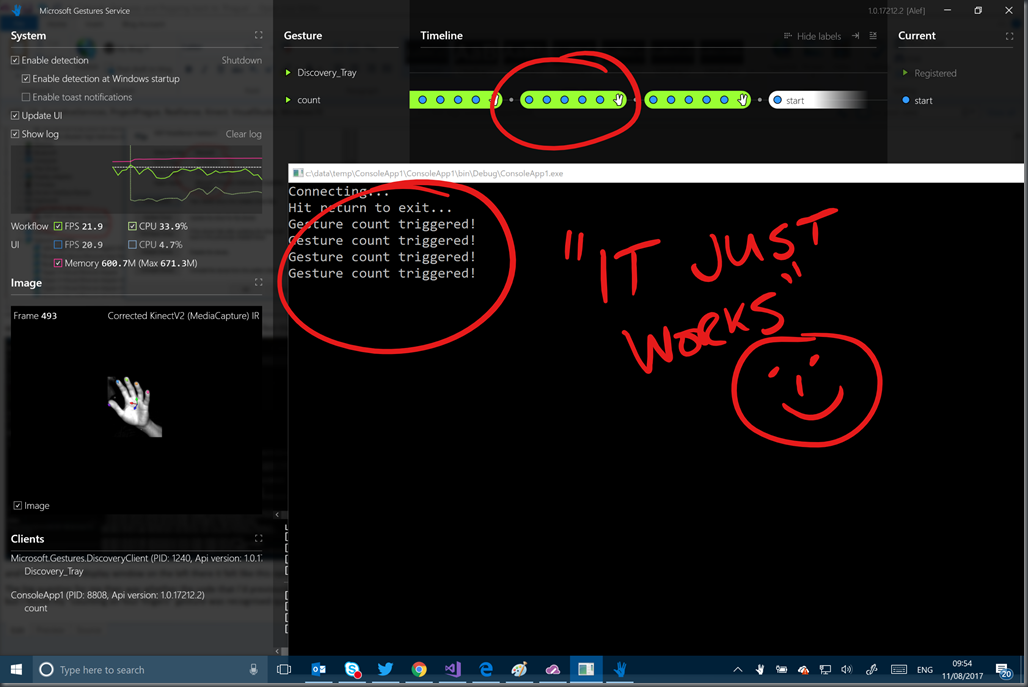Click the white hand icon in the system tray
Viewport: 1028px width, 687px height.
760,669
